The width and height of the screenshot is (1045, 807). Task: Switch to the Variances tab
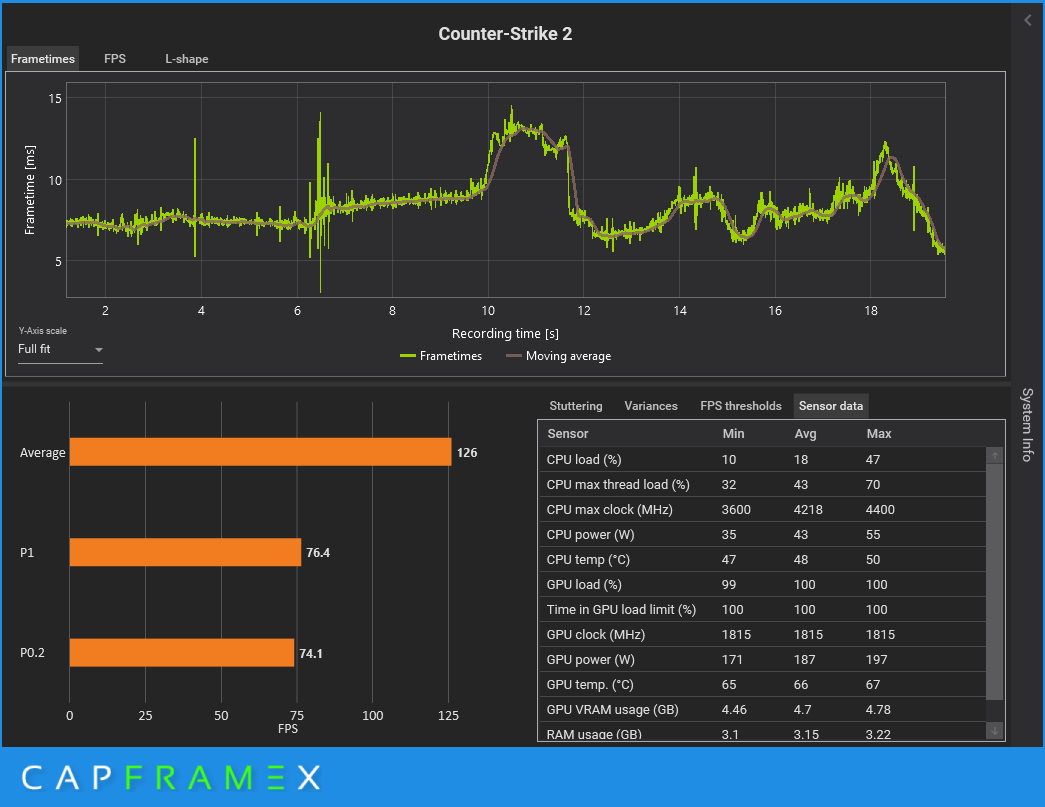tap(650, 406)
